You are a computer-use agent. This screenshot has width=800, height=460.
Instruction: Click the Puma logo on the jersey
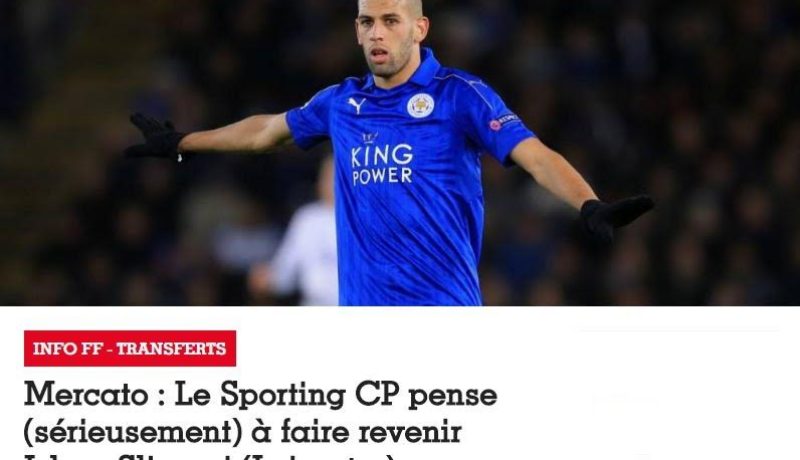pos(357,105)
